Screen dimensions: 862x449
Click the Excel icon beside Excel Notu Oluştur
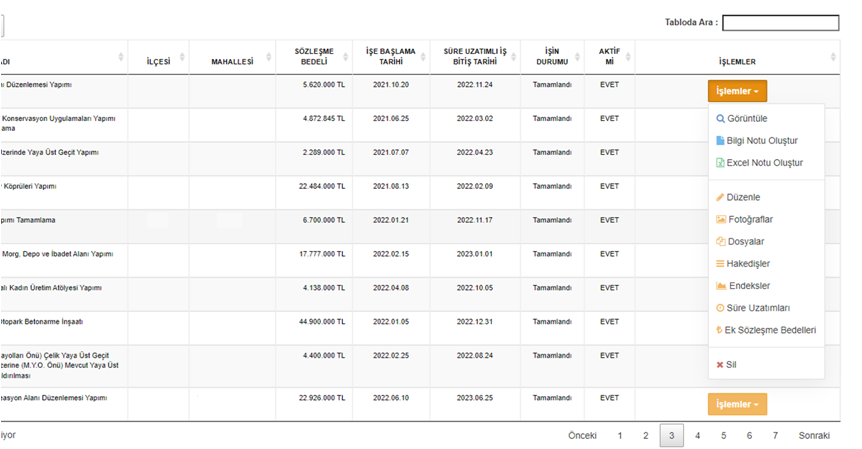[721, 162]
